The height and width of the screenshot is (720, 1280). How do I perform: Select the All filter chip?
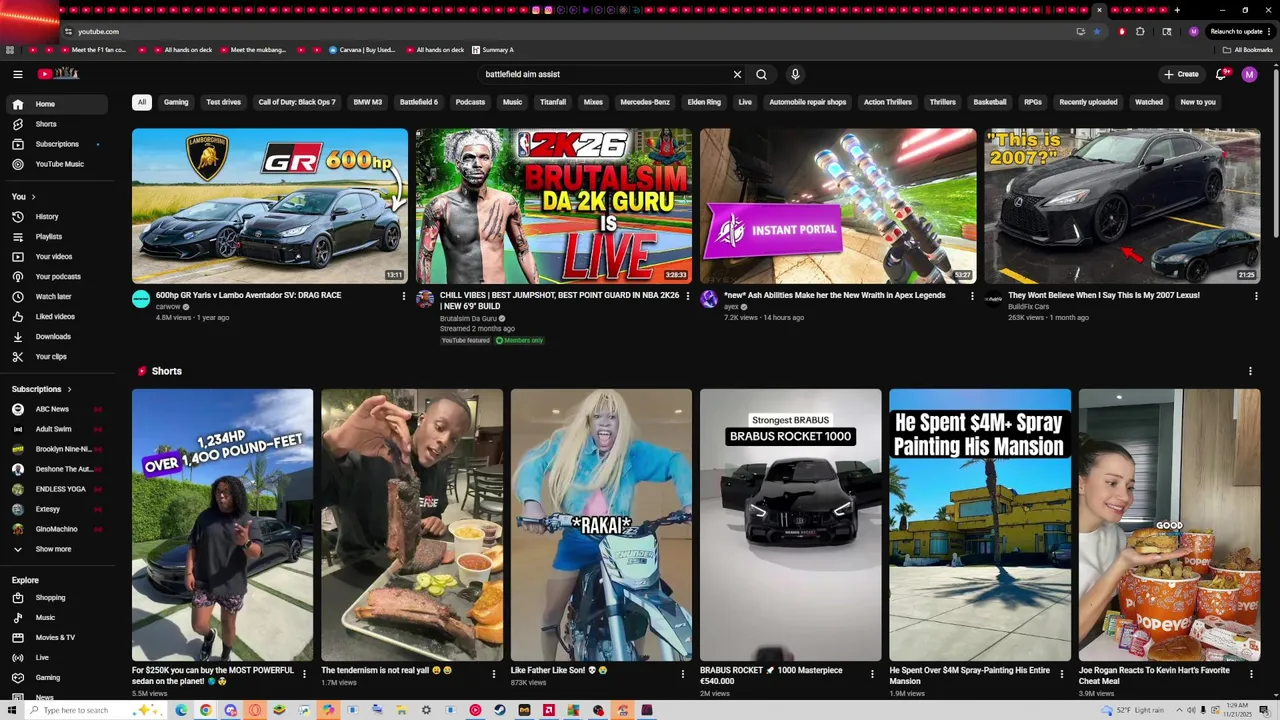pos(142,102)
